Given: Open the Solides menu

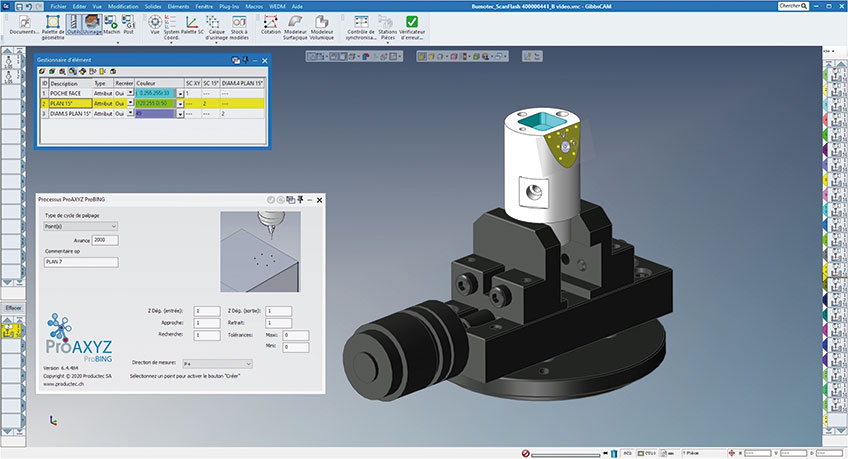Looking at the screenshot, I should tap(151, 6).
